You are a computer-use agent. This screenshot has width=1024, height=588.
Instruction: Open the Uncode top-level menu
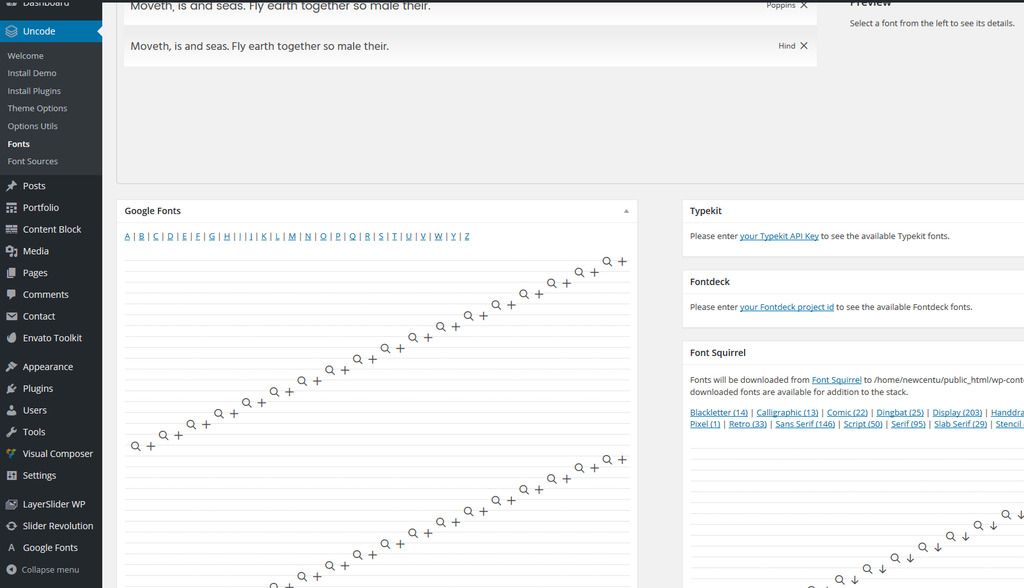[x=39, y=31]
